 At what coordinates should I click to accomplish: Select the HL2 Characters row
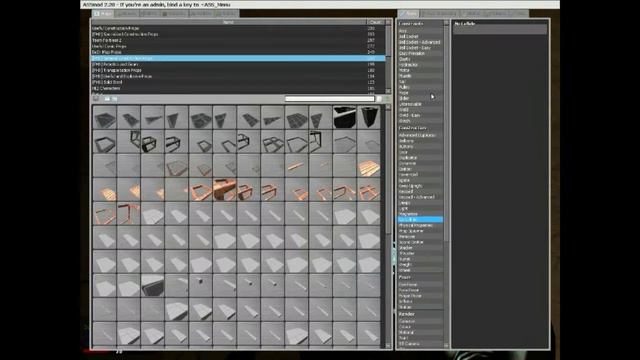coord(238,88)
